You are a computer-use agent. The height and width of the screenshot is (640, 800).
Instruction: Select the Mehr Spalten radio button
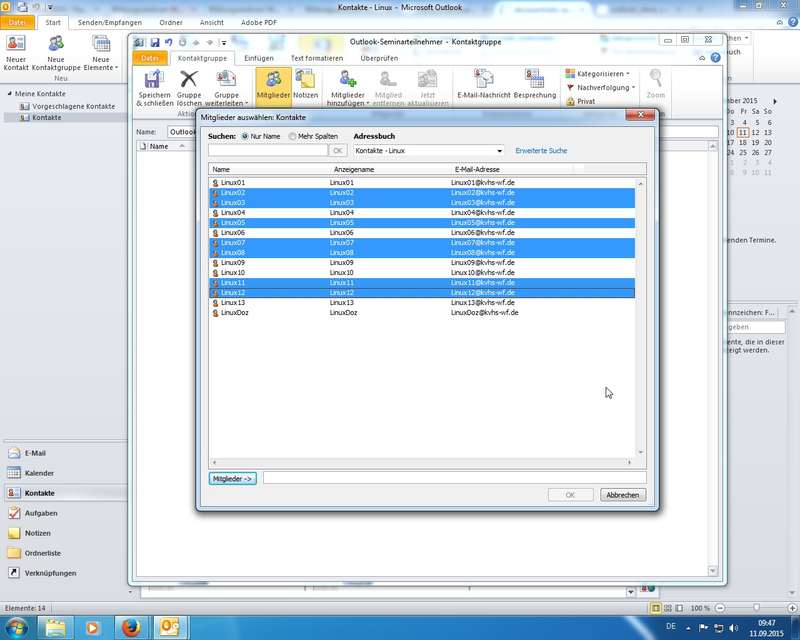point(292,136)
